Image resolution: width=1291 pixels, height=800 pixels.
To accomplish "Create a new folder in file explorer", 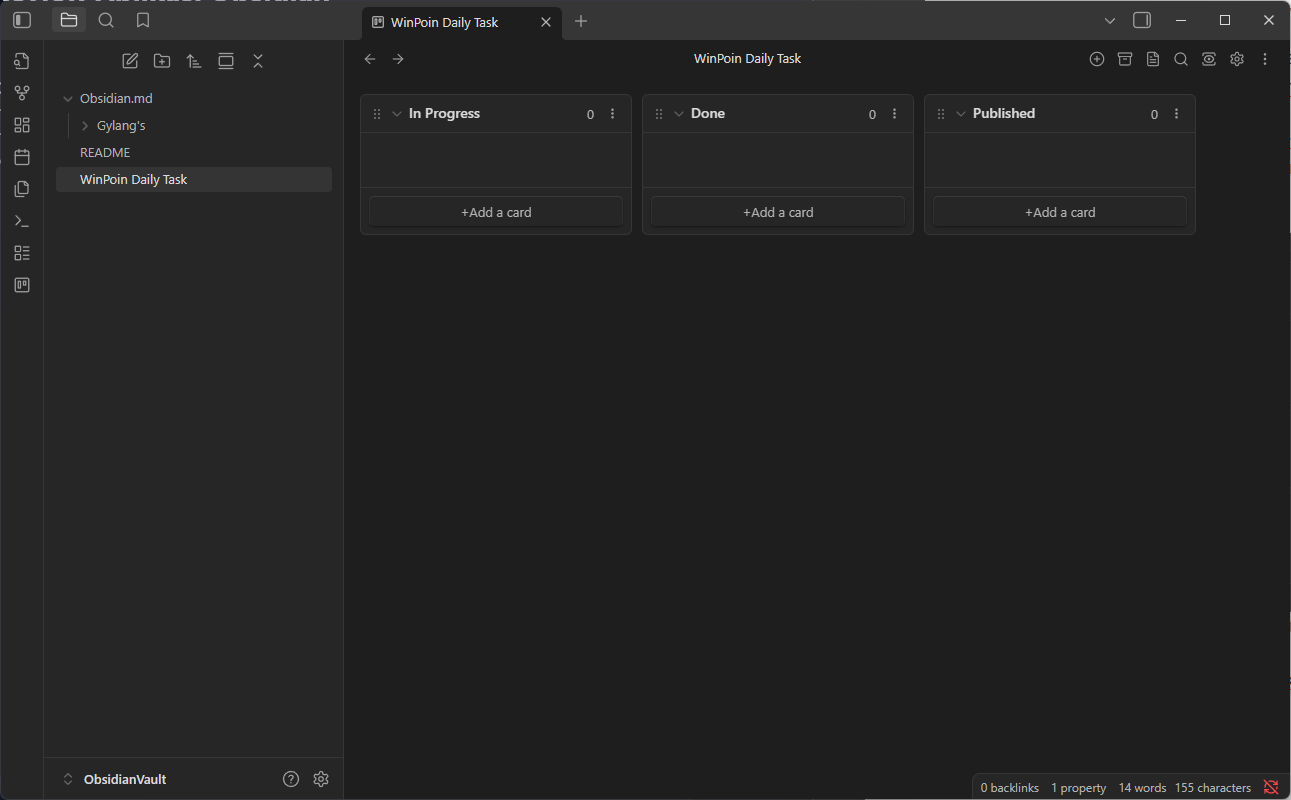I will (x=162, y=61).
